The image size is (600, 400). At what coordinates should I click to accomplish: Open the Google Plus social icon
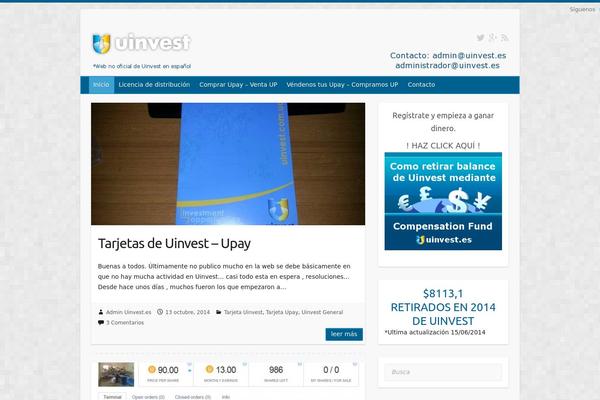tap(492, 38)
